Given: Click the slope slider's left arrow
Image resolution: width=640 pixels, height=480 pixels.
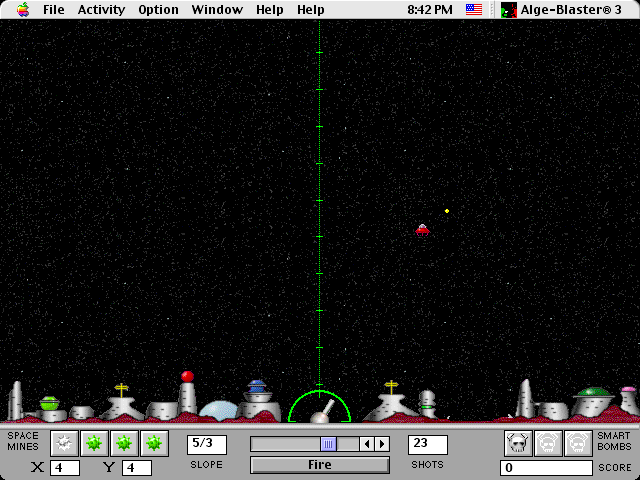Looking at the screenshot, I should coord(367,444).
